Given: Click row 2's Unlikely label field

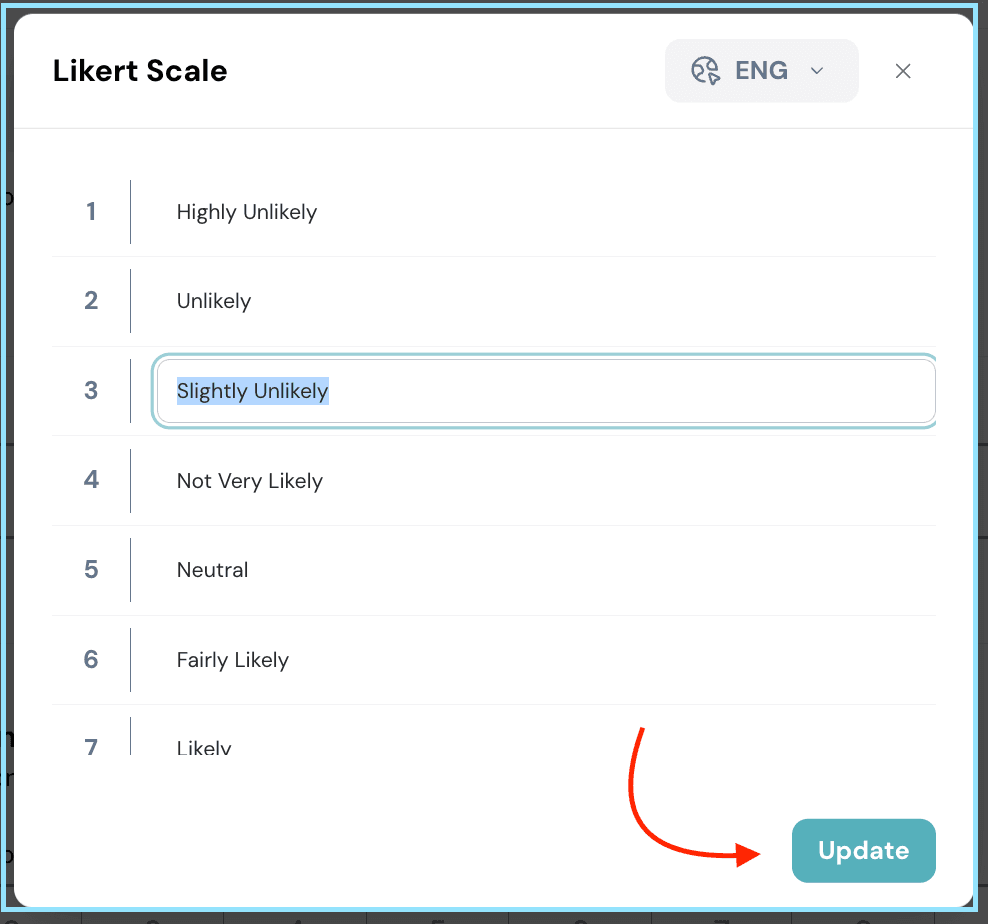Looking at the screenshot, I should 214,301.
